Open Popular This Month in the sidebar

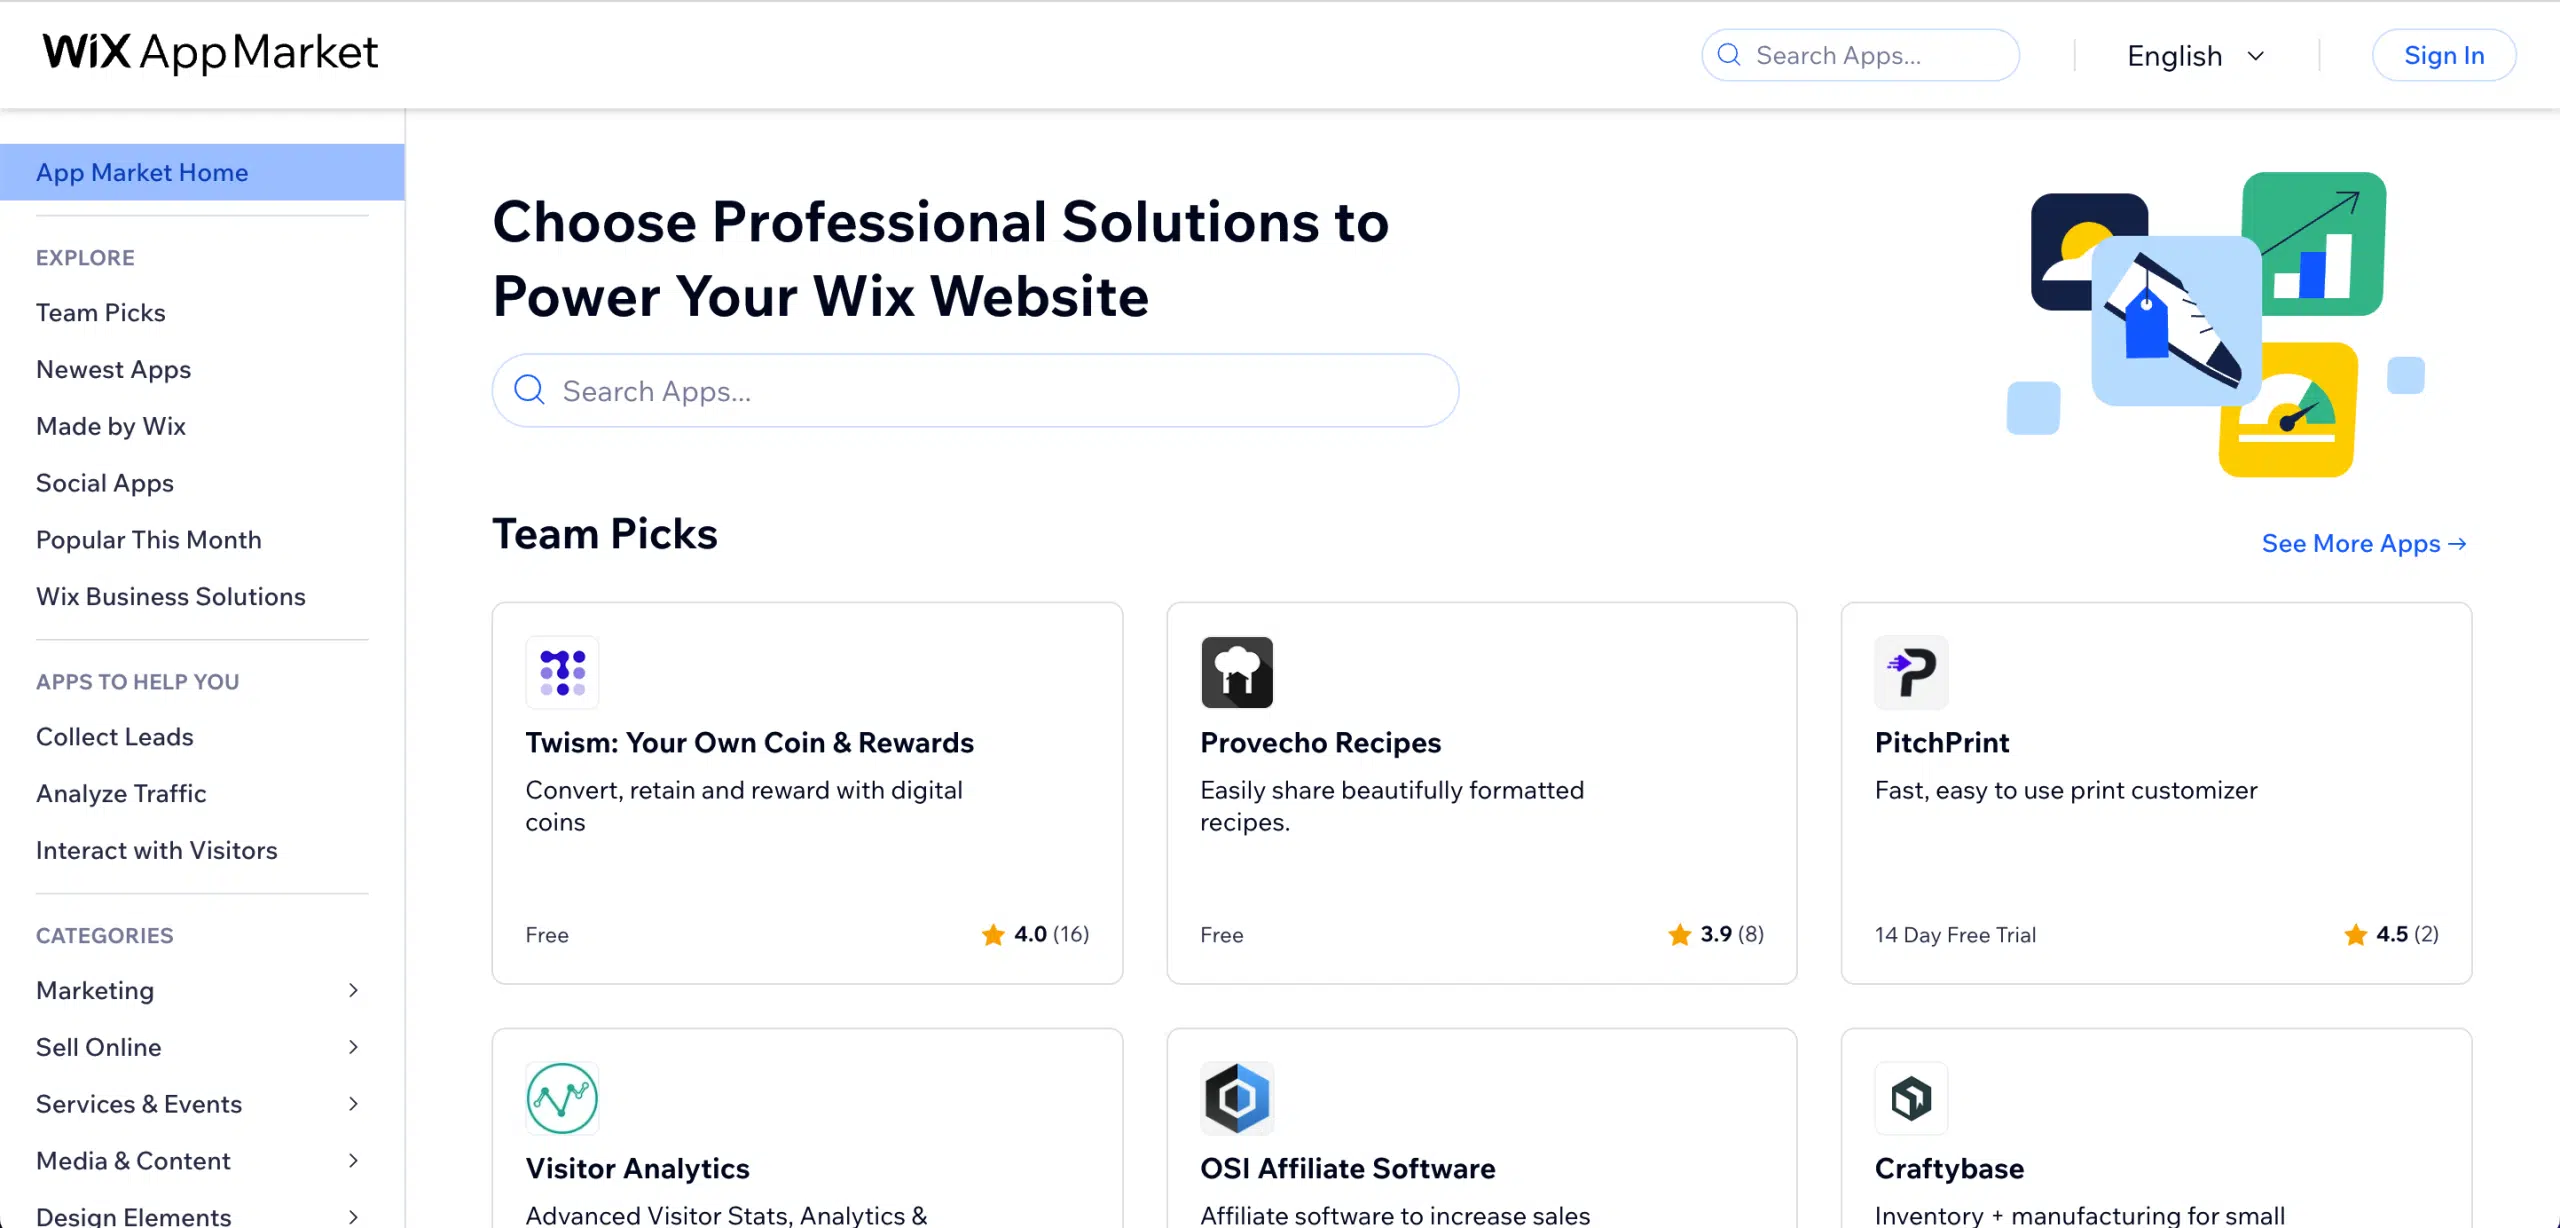coord(149,540)
